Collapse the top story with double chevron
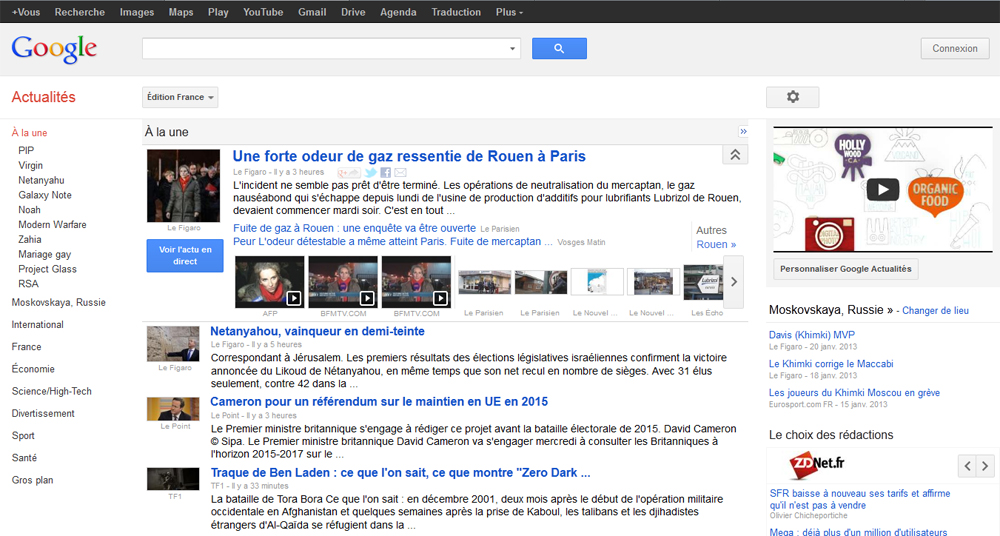The image size is (1000, 536). [x=734, y=154]
